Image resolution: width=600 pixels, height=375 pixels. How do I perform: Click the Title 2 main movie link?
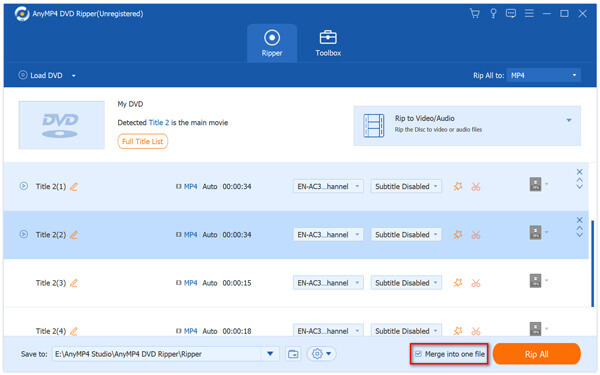pyautogui.click(x=159, y=122)
